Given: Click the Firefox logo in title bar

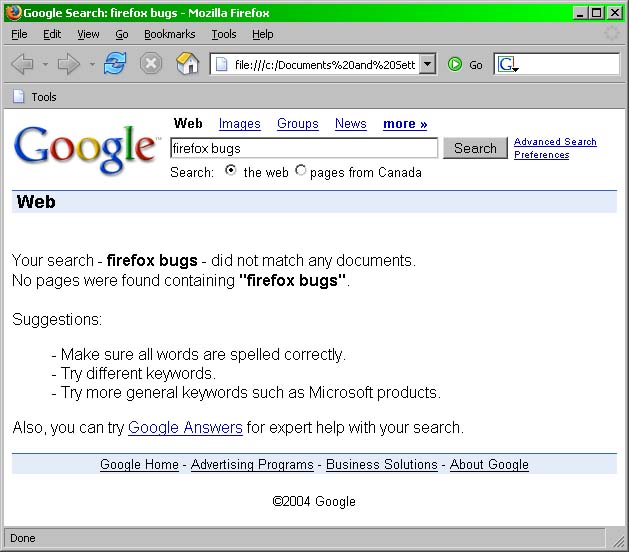Looking at the screenshot, I should pos(13,12).
